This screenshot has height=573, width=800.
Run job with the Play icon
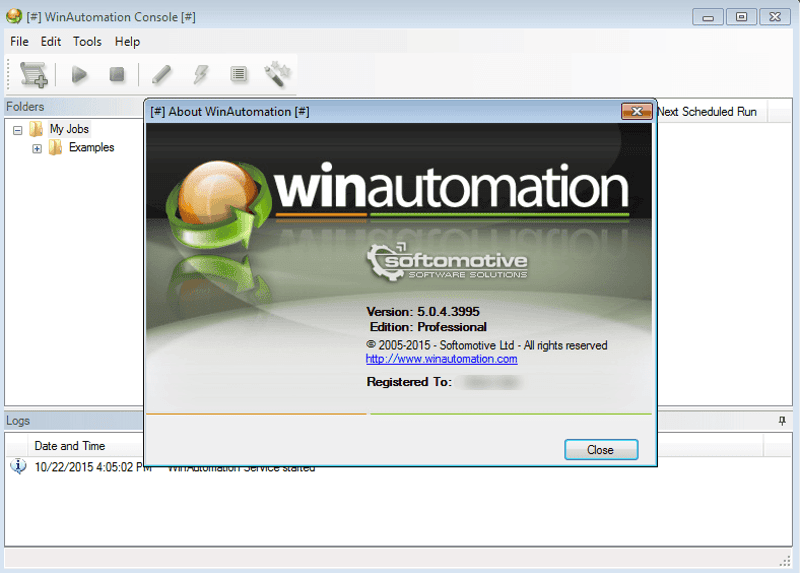[x=79, y=74]
